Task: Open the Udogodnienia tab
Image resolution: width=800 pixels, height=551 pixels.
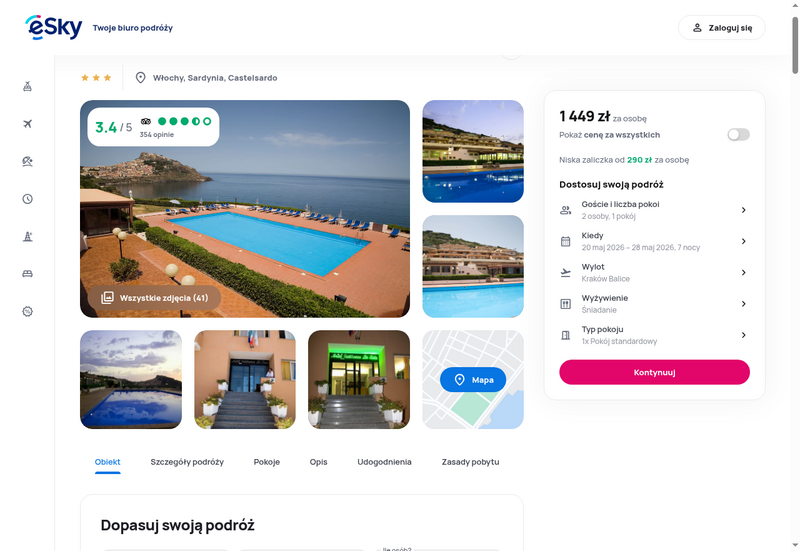Action: [x=384, y=462]
